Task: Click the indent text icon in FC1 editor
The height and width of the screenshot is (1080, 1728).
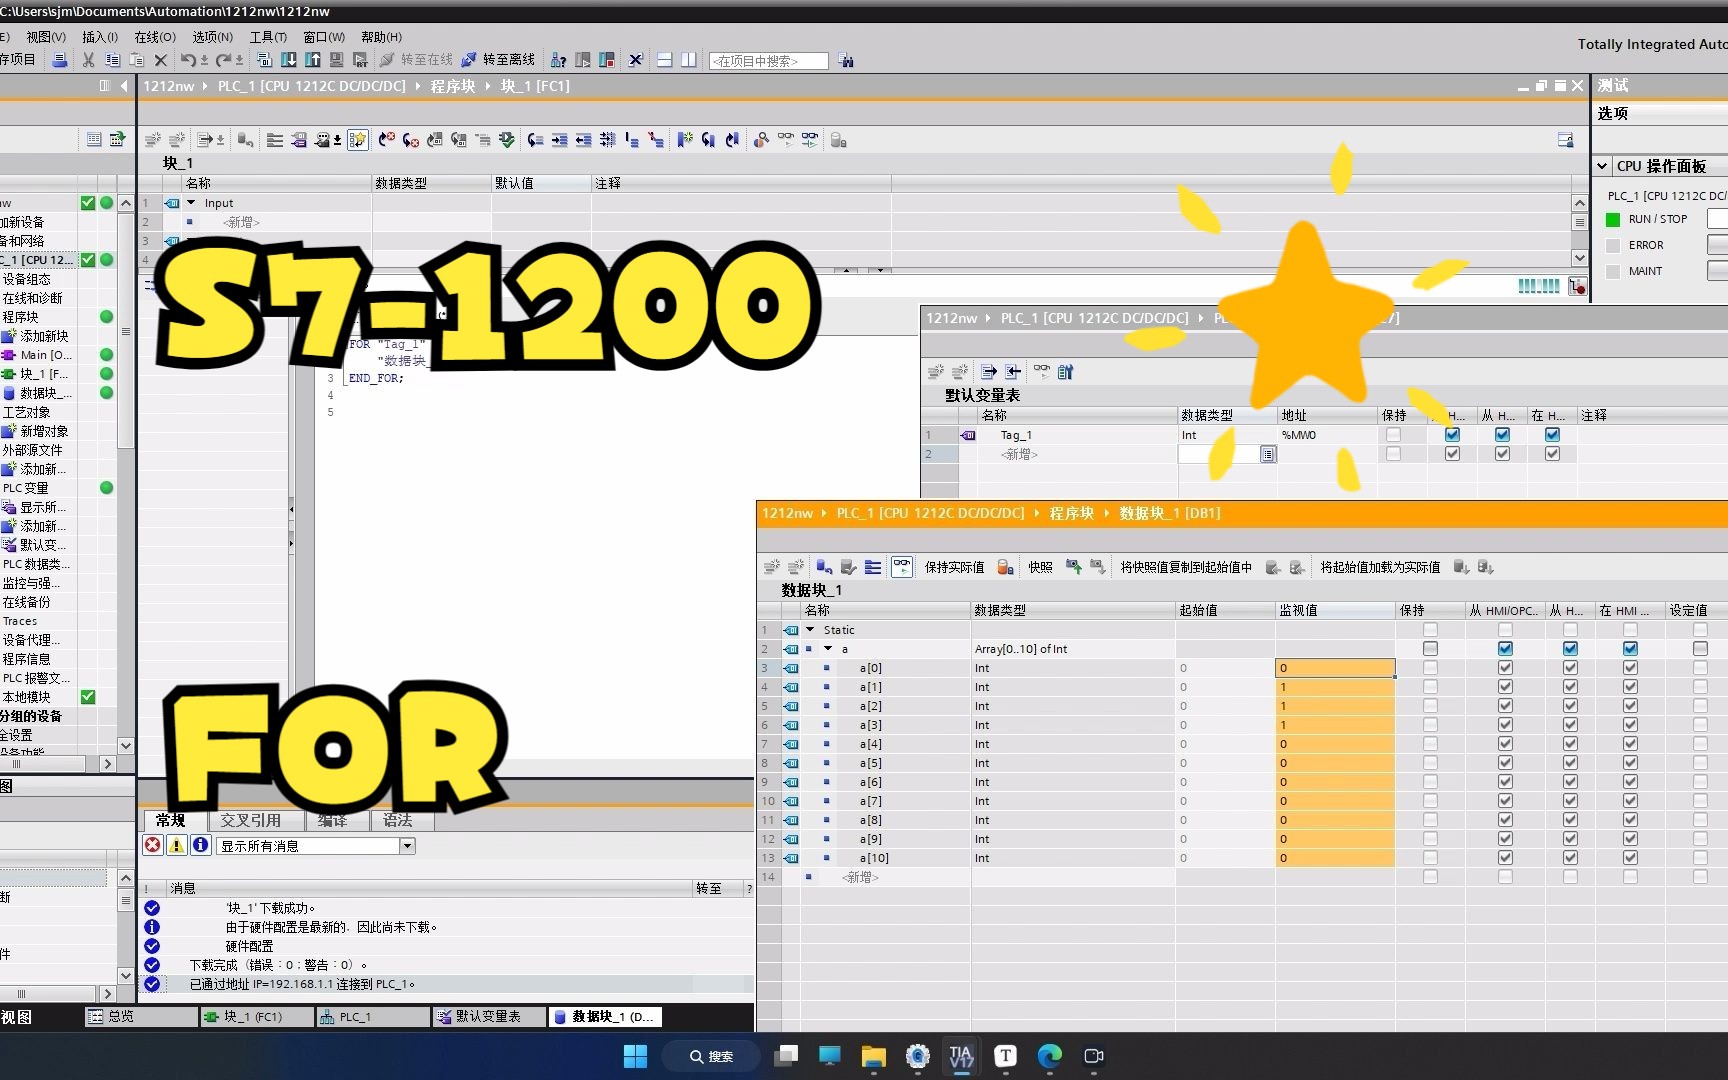Action: [x=559, y=140]
